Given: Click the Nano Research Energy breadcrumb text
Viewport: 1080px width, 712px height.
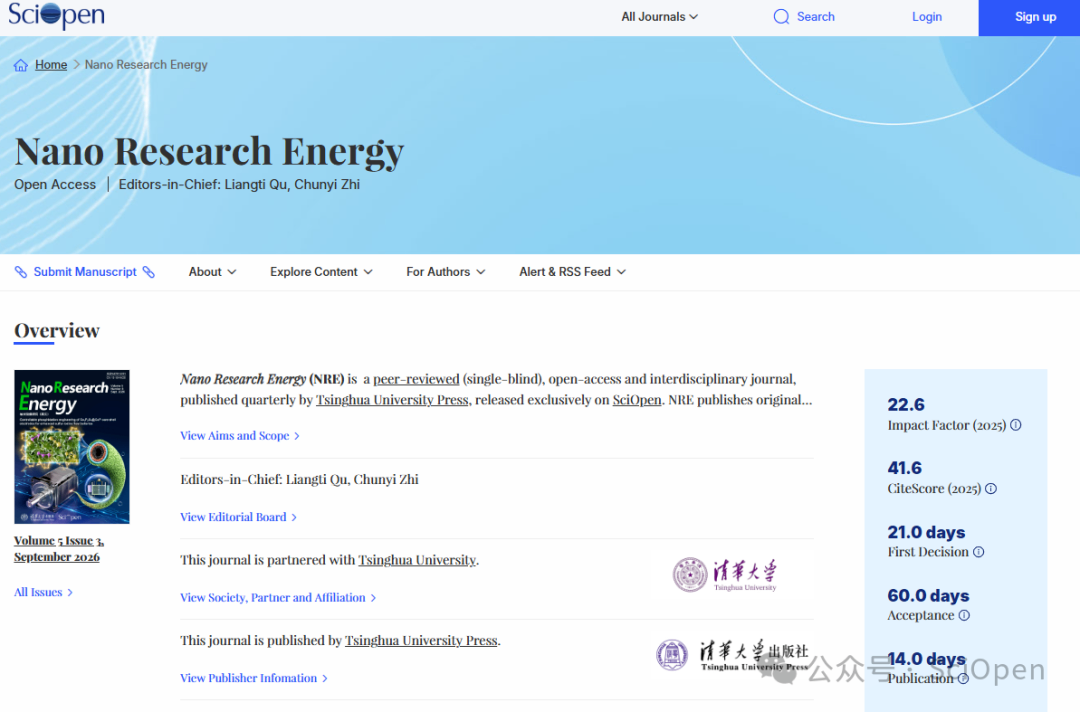Looking at the screenshot, I should (x=146, y=65).
